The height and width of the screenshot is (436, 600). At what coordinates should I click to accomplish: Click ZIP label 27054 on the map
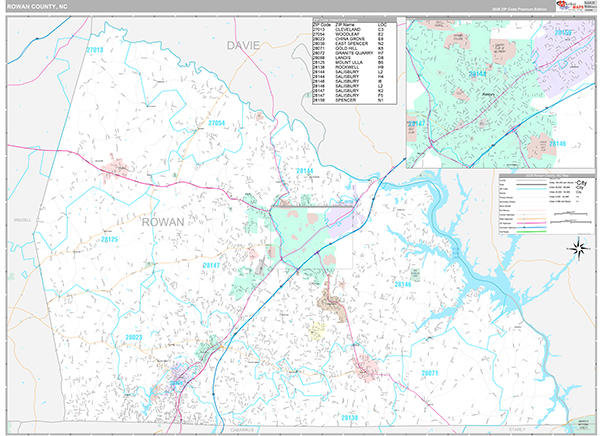(217, 123)
